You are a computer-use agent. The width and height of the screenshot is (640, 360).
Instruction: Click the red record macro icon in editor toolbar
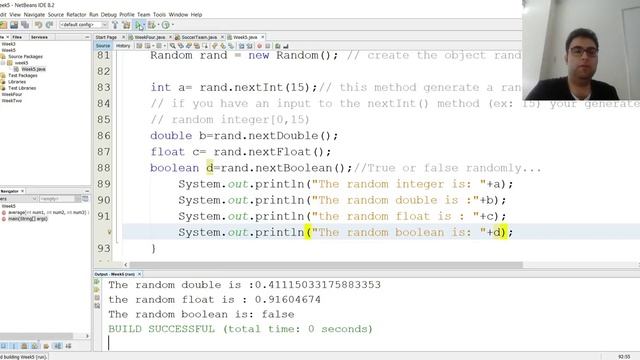pos(259,46)
